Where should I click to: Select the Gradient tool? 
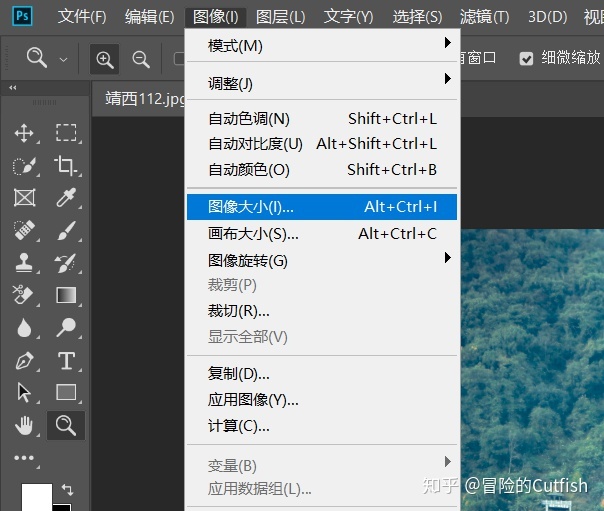pos(66,295)
